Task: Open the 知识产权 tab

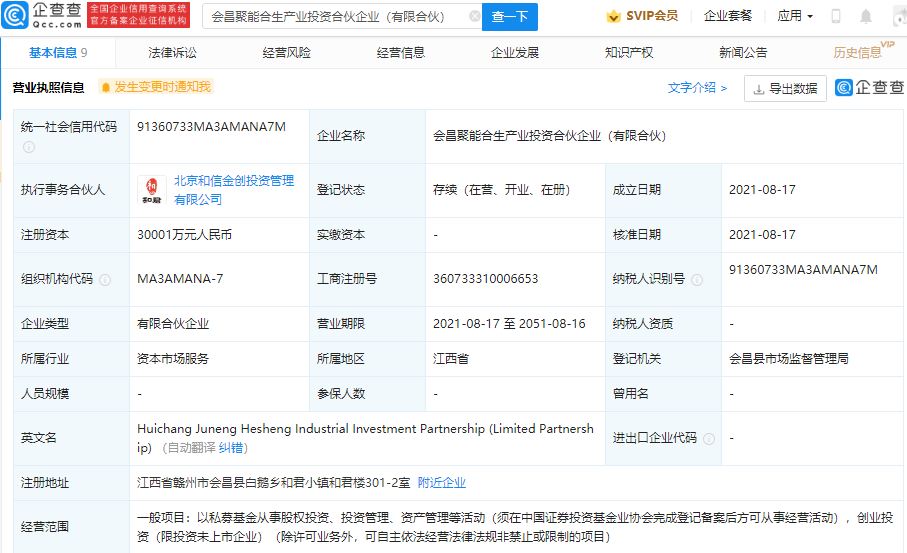Action: coord(629,53)
